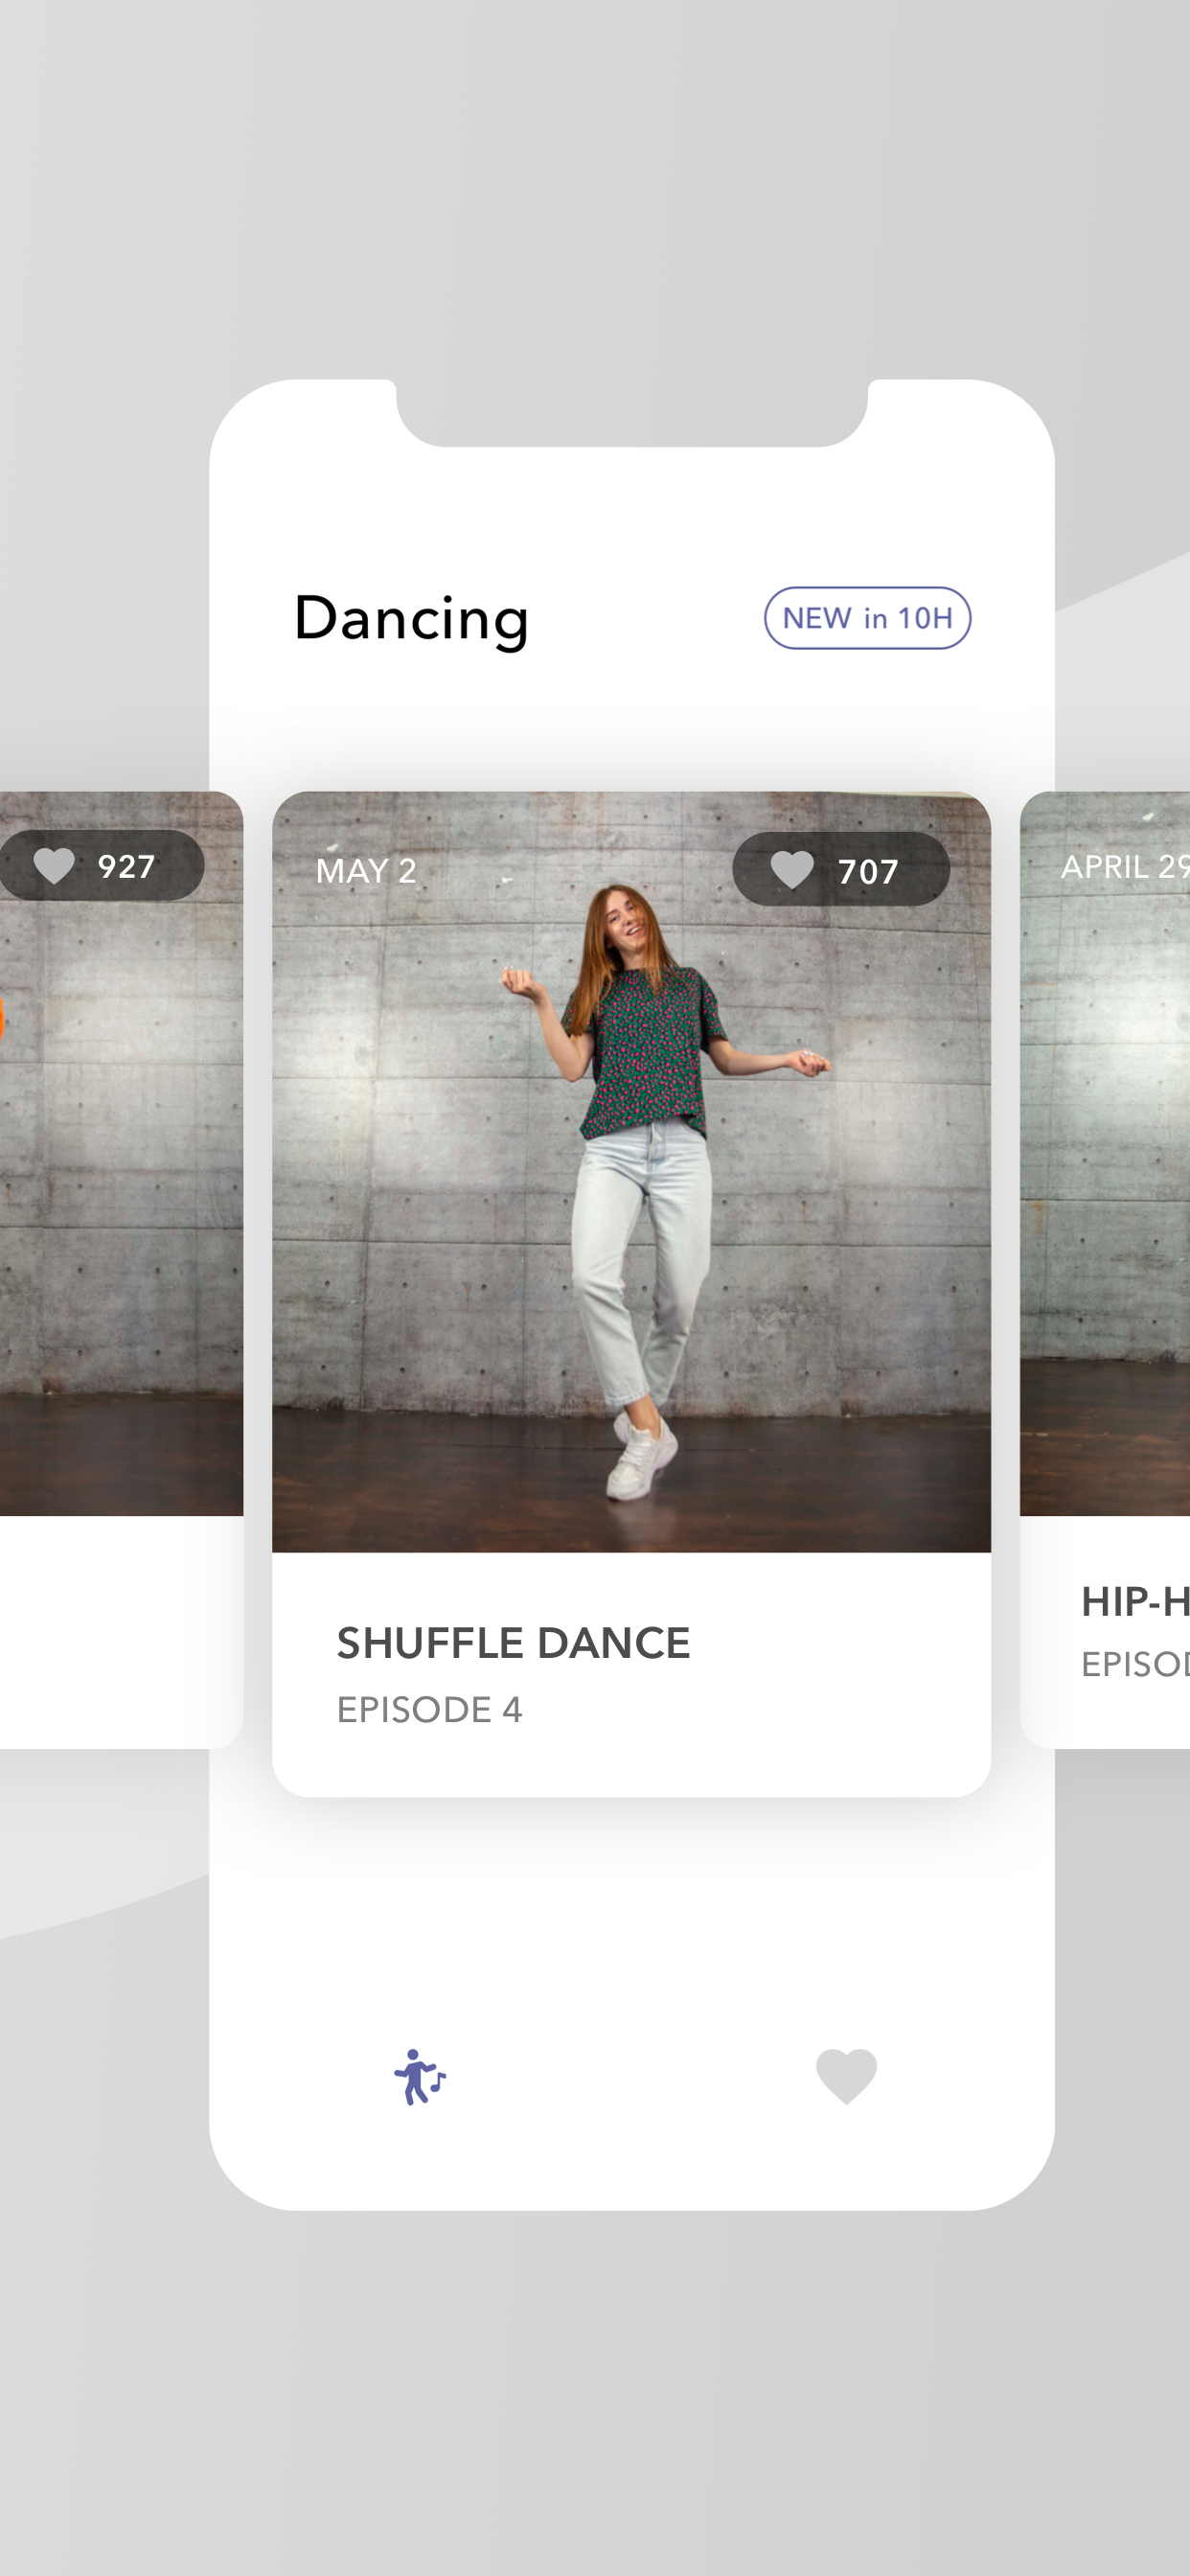The image size is (1190, 2576).
Task: Click the NEW in 10H badge
Action: (x=867, y=618)
